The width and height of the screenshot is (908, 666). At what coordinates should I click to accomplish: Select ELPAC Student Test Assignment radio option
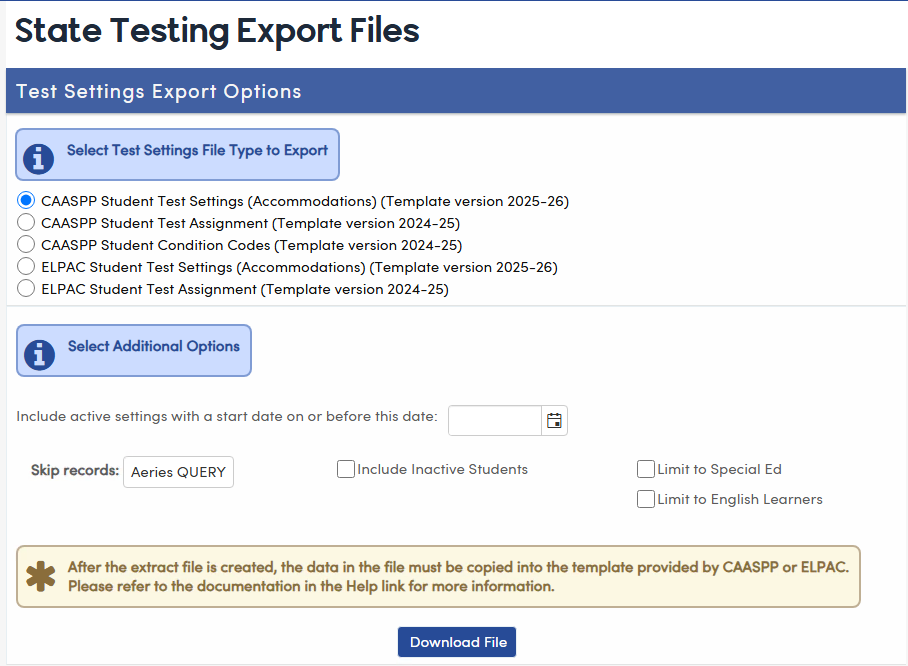[x=25, y=288]
